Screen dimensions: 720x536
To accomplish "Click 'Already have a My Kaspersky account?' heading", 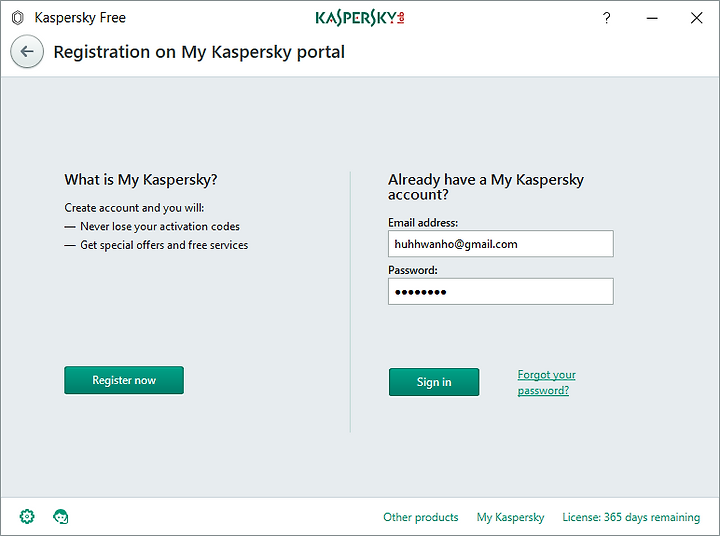I will point(486,187).
